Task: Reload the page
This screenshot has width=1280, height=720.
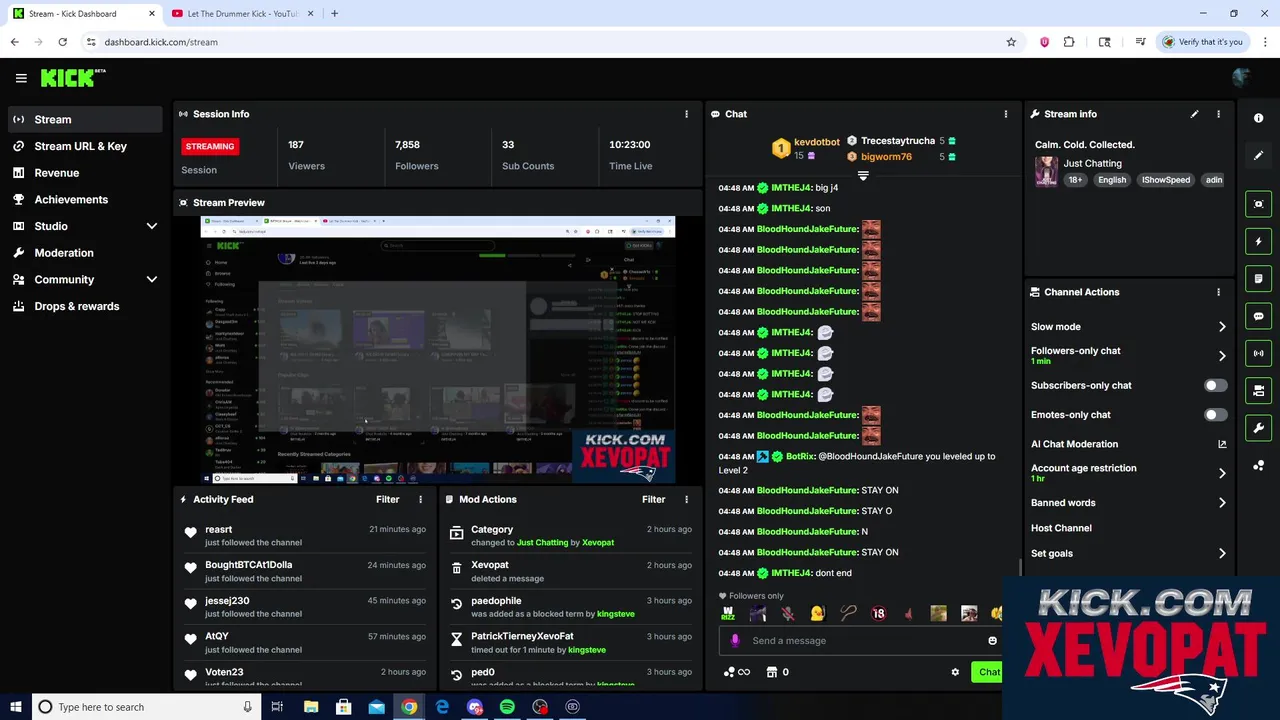Action: pyautogui.click(x=62, y=42)
